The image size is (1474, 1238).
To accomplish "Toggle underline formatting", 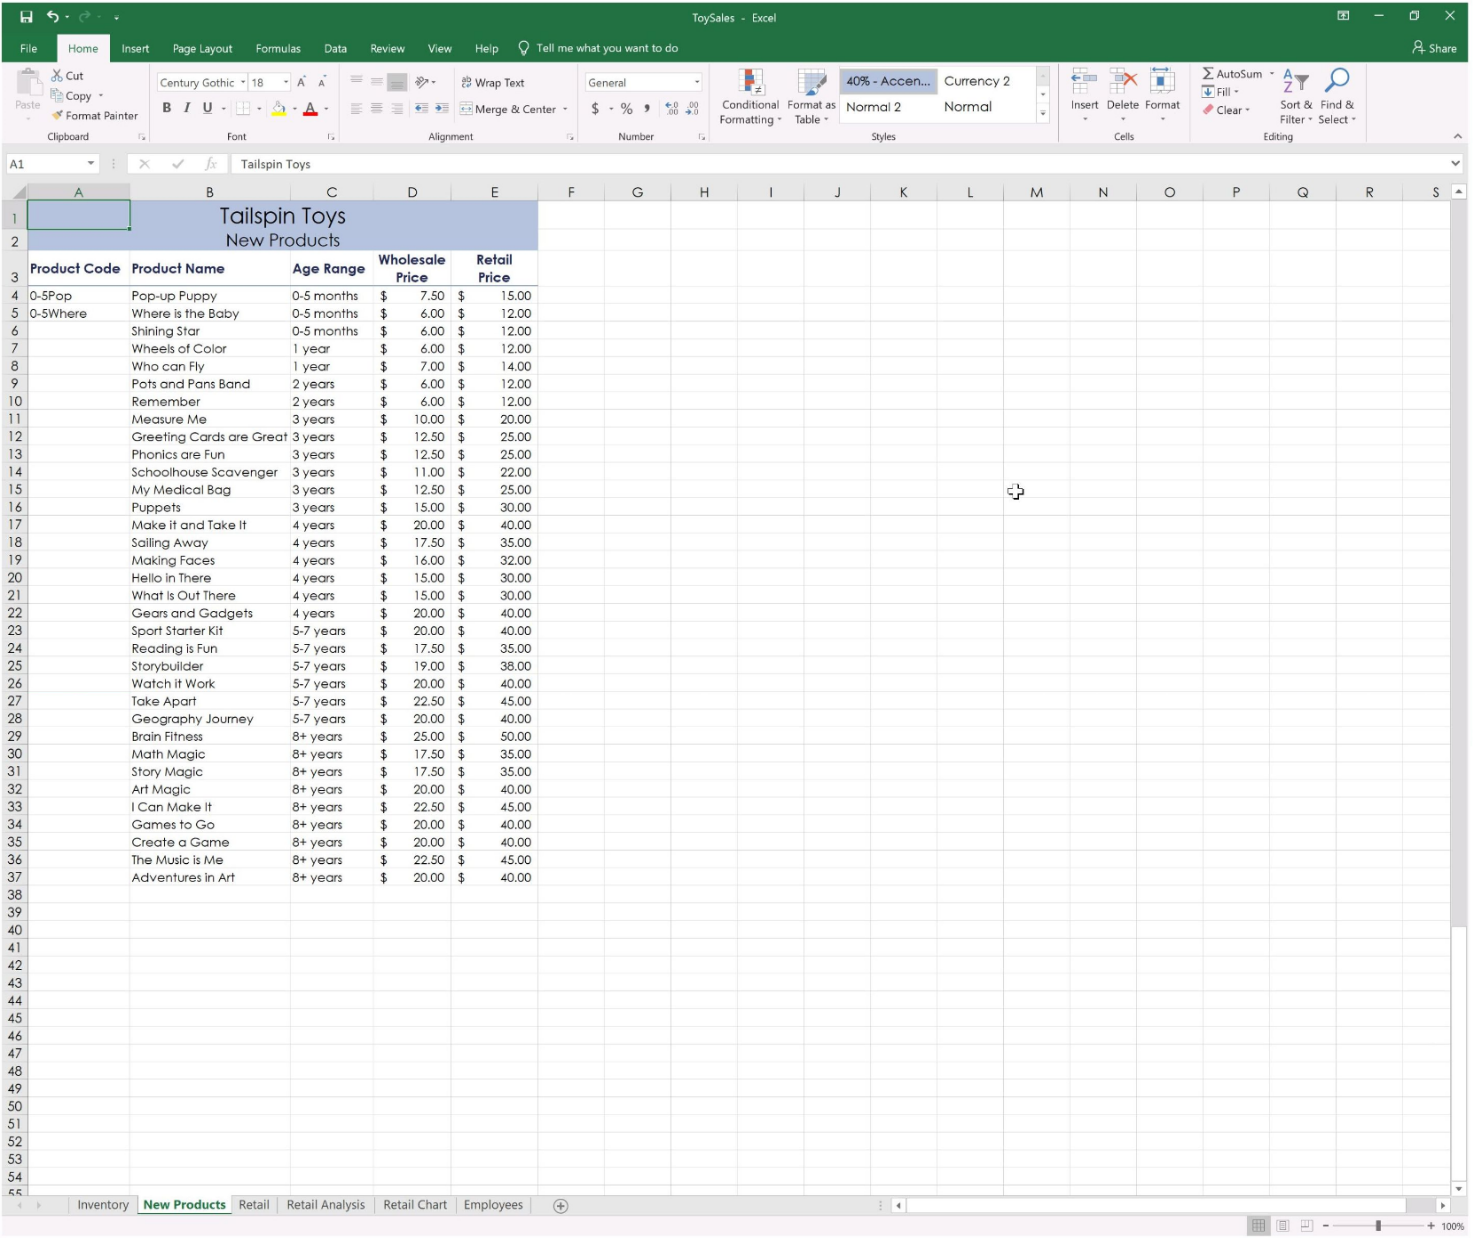I will pos(207,108).
